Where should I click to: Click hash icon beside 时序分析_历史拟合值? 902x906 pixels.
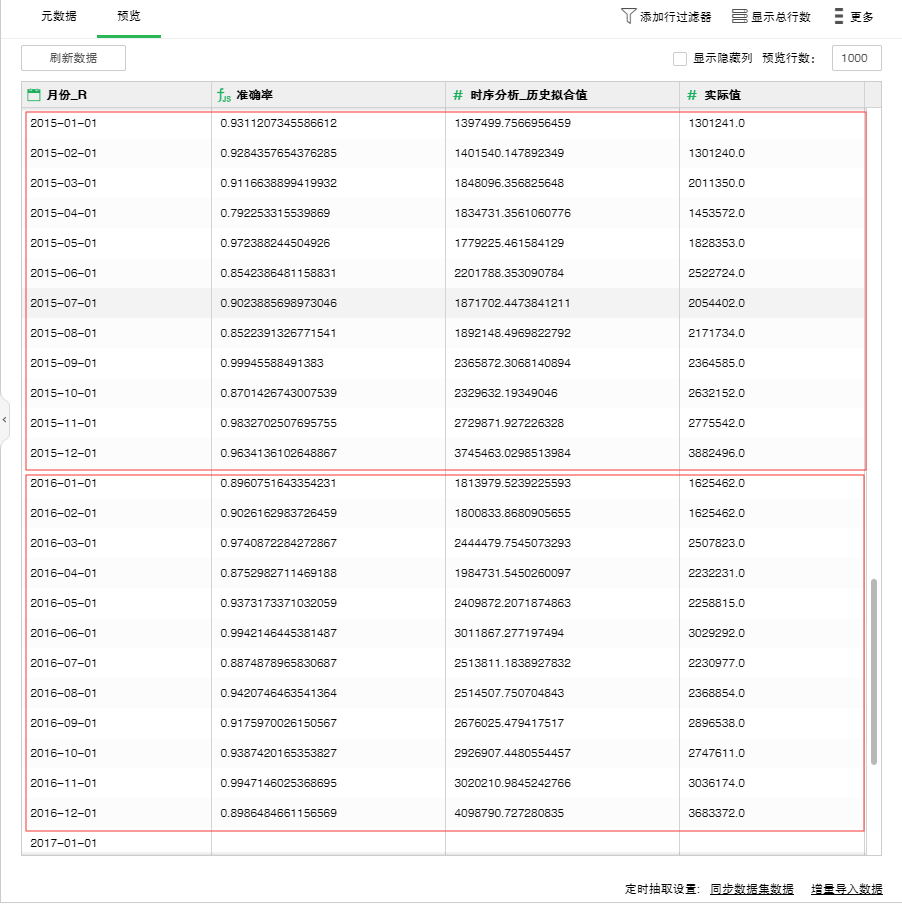tap(458, 95)
